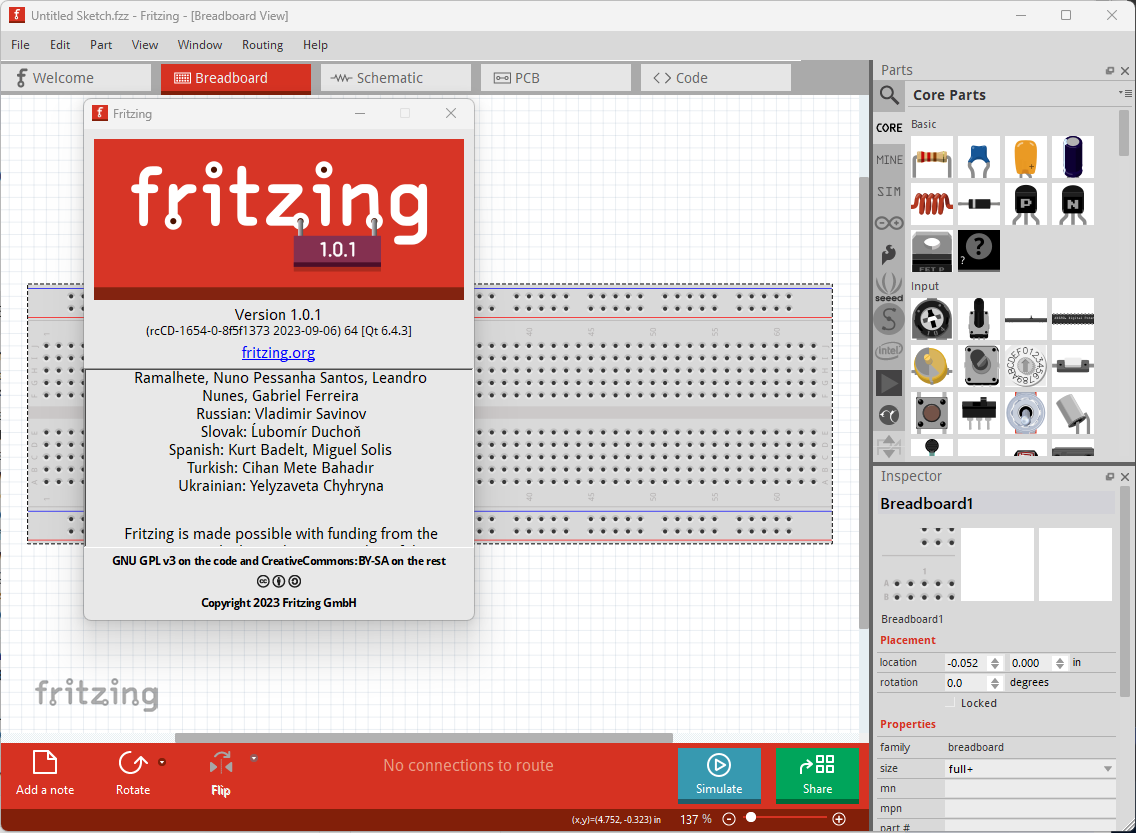Open the File menu
This screenshot has width=1136, height=833.
click(x=20, y=45)
